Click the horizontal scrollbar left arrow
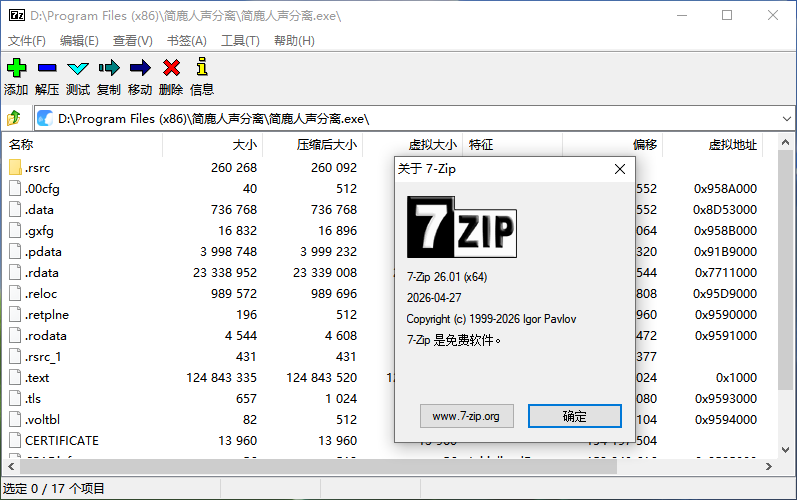The image size is (797, 500). 11,466
